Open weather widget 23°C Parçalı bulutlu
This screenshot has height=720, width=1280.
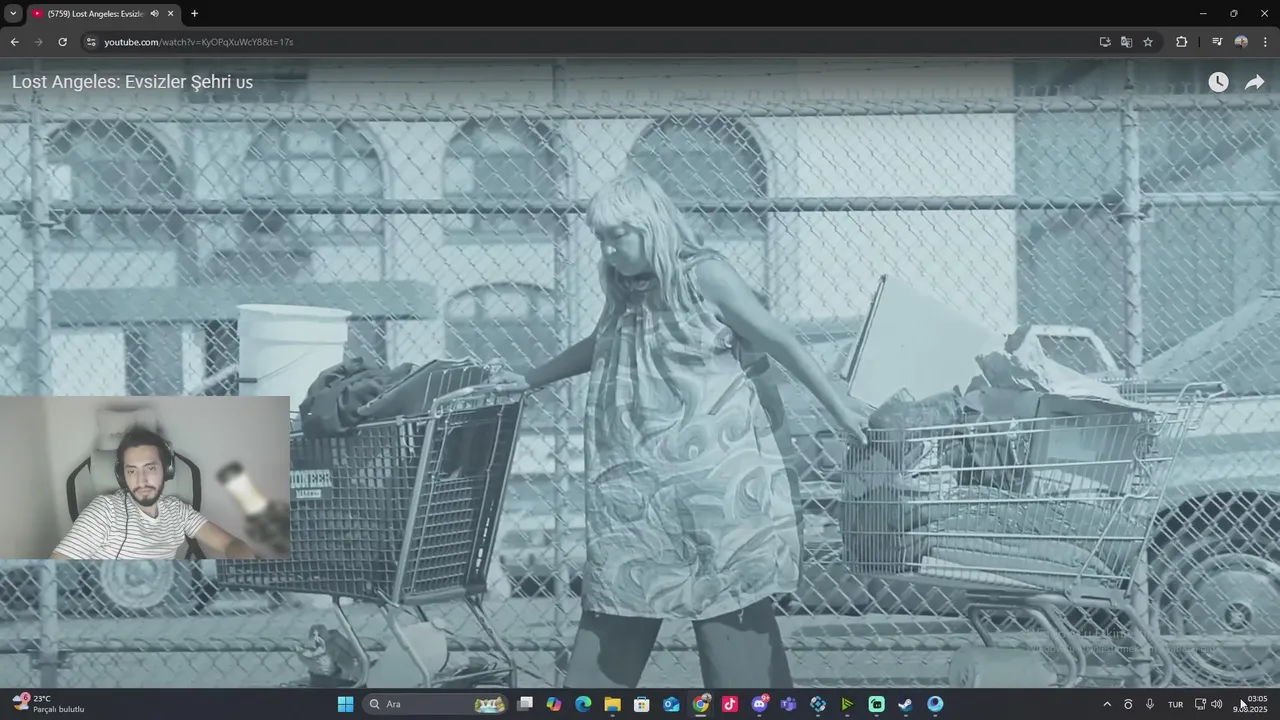50,704
